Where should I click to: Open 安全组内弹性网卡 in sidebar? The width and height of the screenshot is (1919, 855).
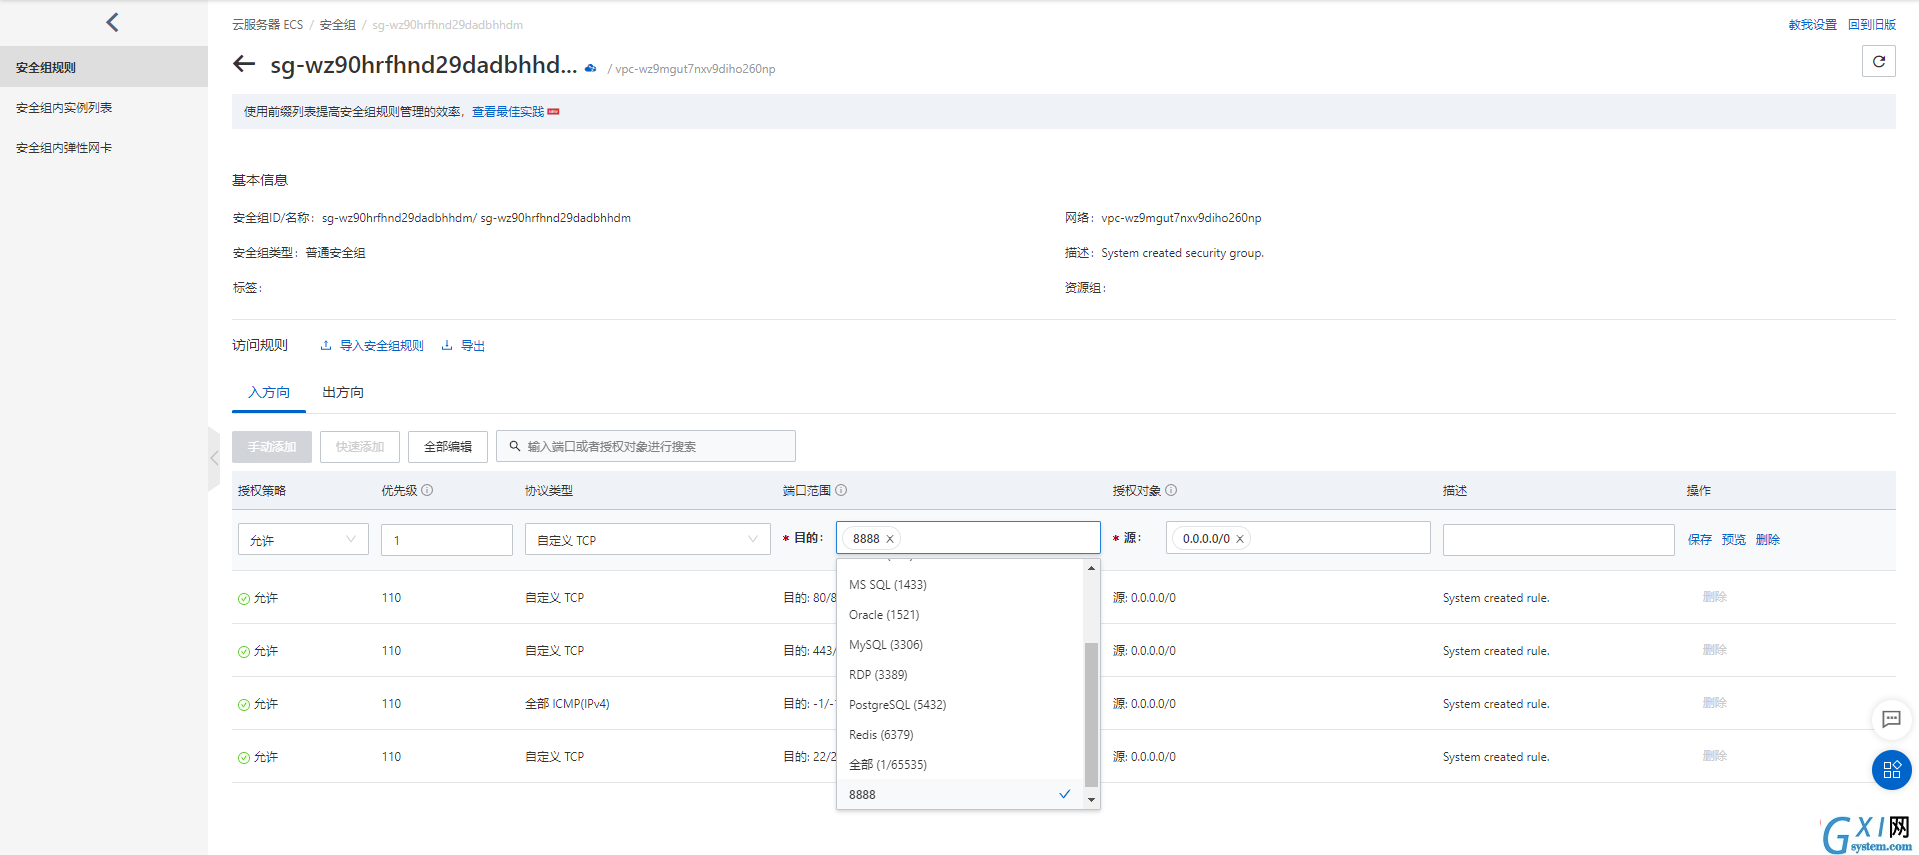point(104,147)
